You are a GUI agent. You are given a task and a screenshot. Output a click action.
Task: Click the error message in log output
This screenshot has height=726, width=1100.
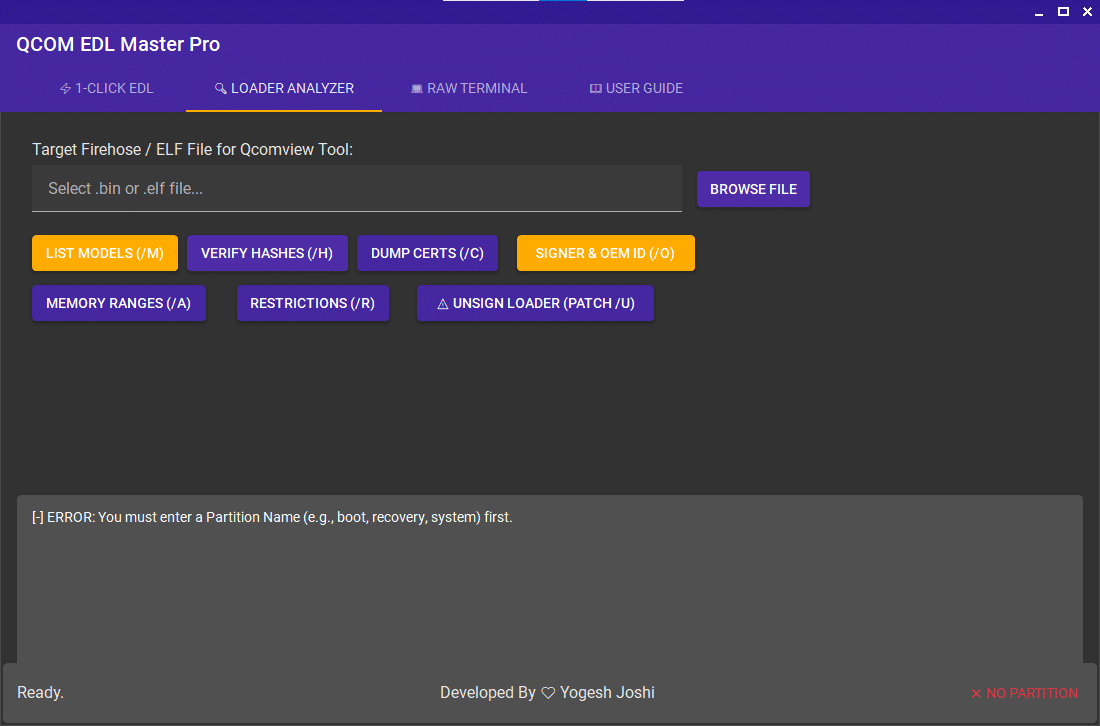click(x=272, y=517)
